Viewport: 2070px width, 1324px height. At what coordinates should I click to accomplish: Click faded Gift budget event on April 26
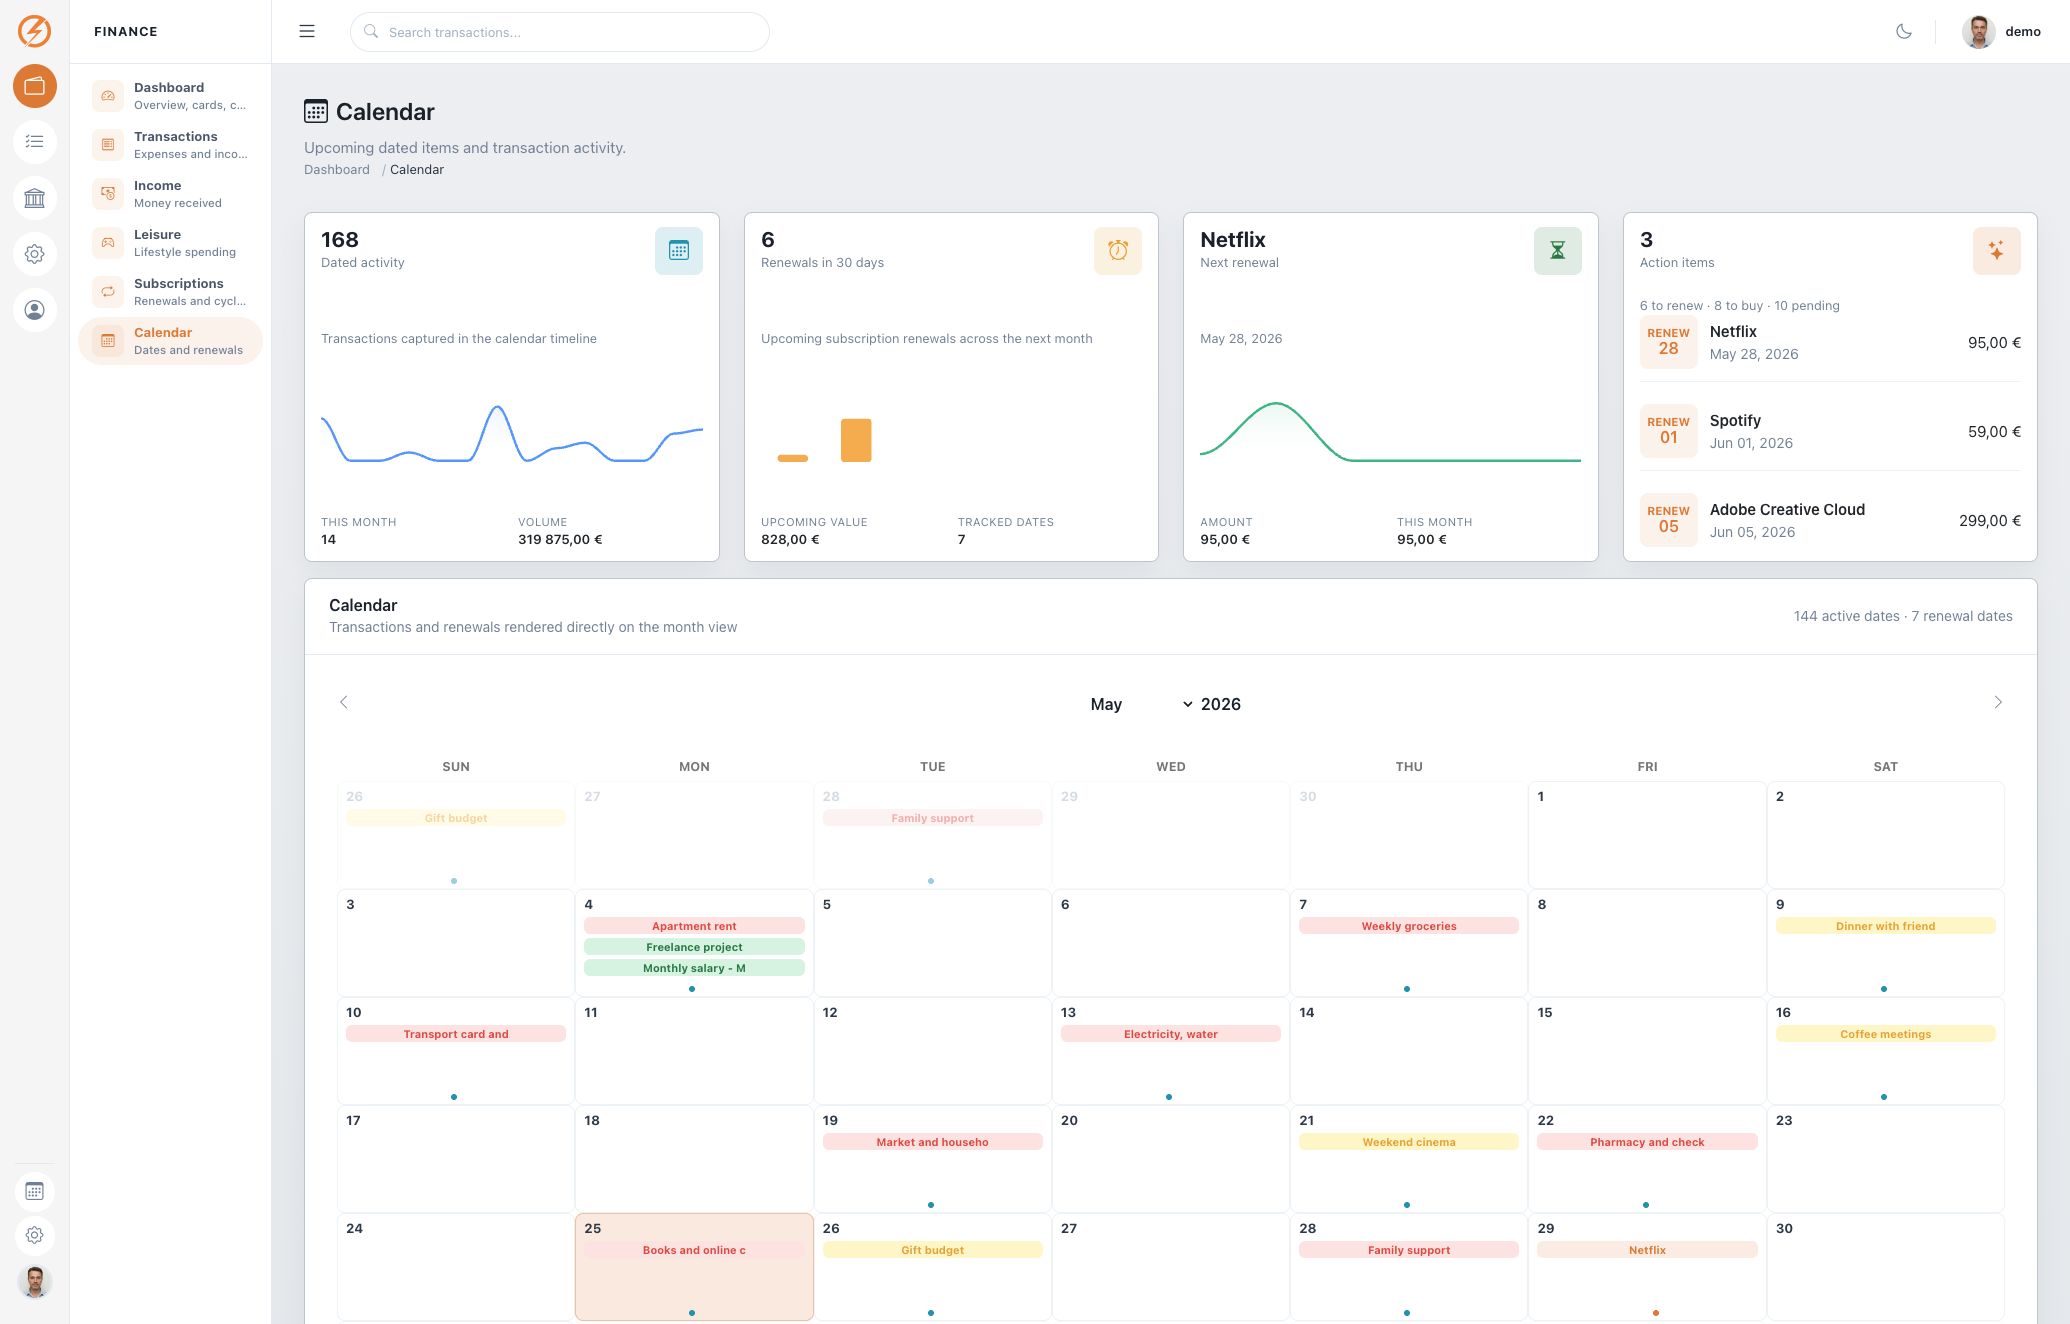coord(456,818)
